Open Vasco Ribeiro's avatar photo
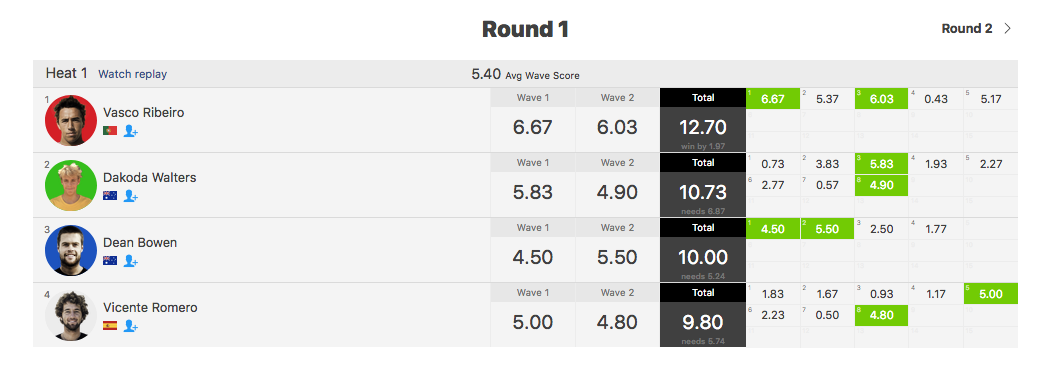Viewport: 1040px width, 366px height. (71, 121)
